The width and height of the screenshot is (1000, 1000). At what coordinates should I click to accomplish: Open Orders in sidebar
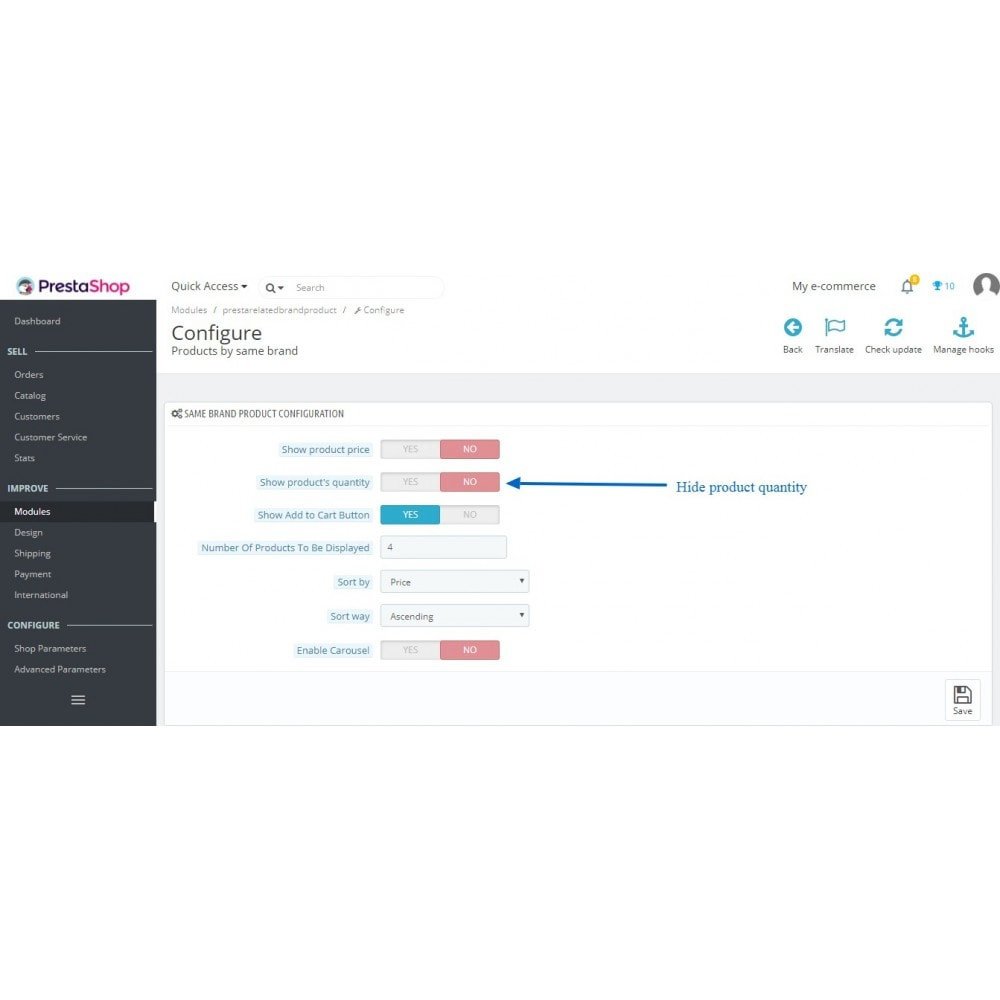(x=29, y=374)
